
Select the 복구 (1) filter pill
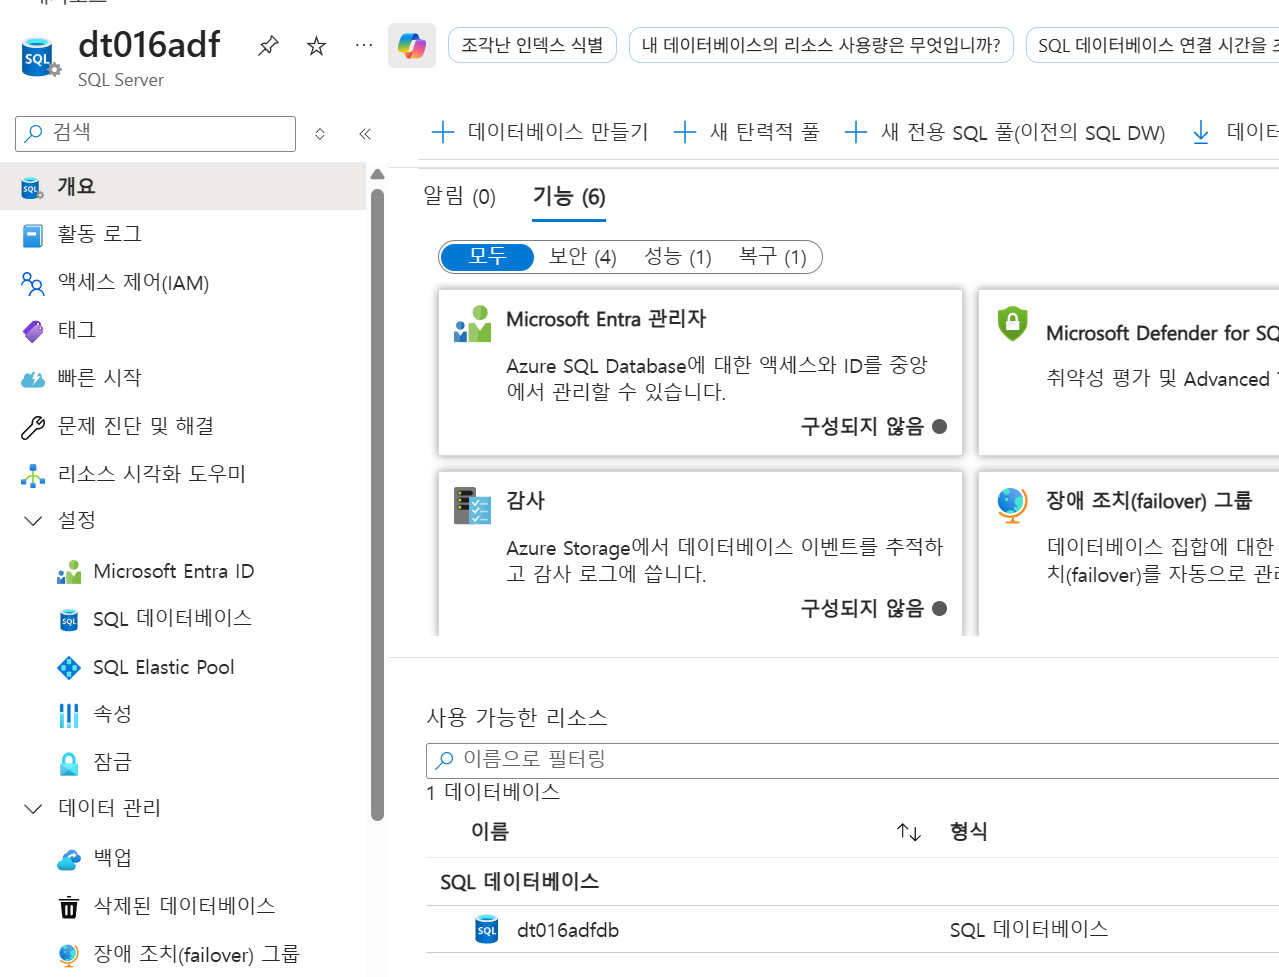click(x=773, y=257)
